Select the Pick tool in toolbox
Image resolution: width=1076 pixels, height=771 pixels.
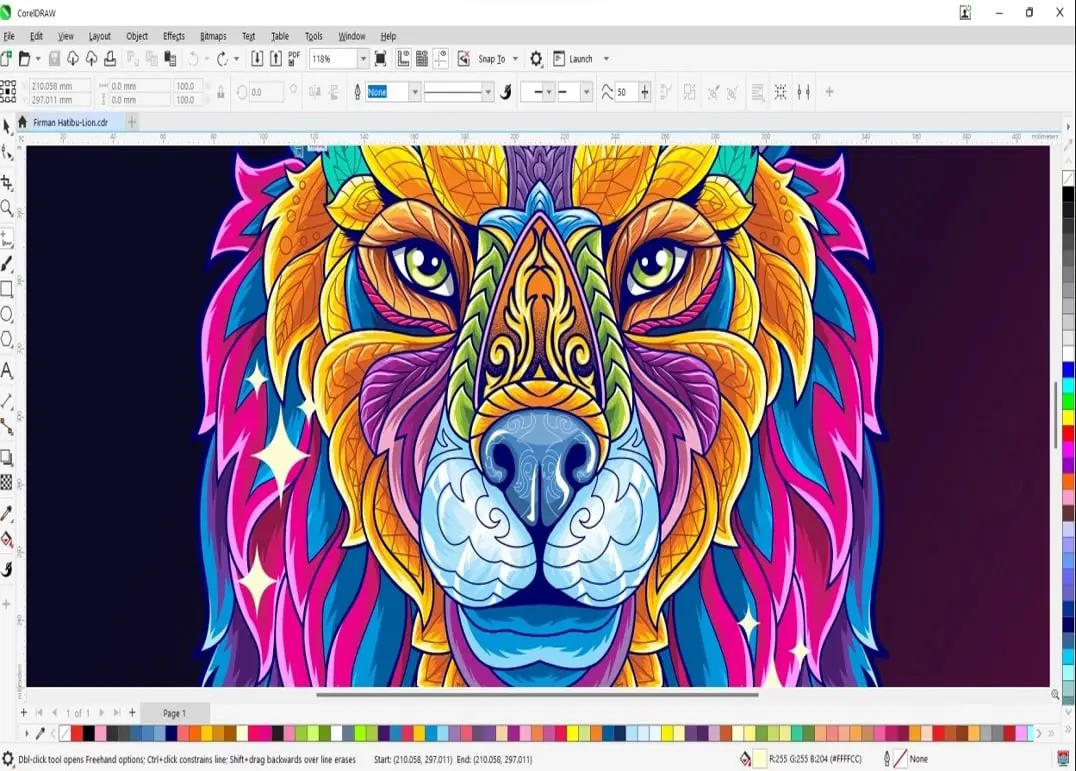tap(7, 126)
